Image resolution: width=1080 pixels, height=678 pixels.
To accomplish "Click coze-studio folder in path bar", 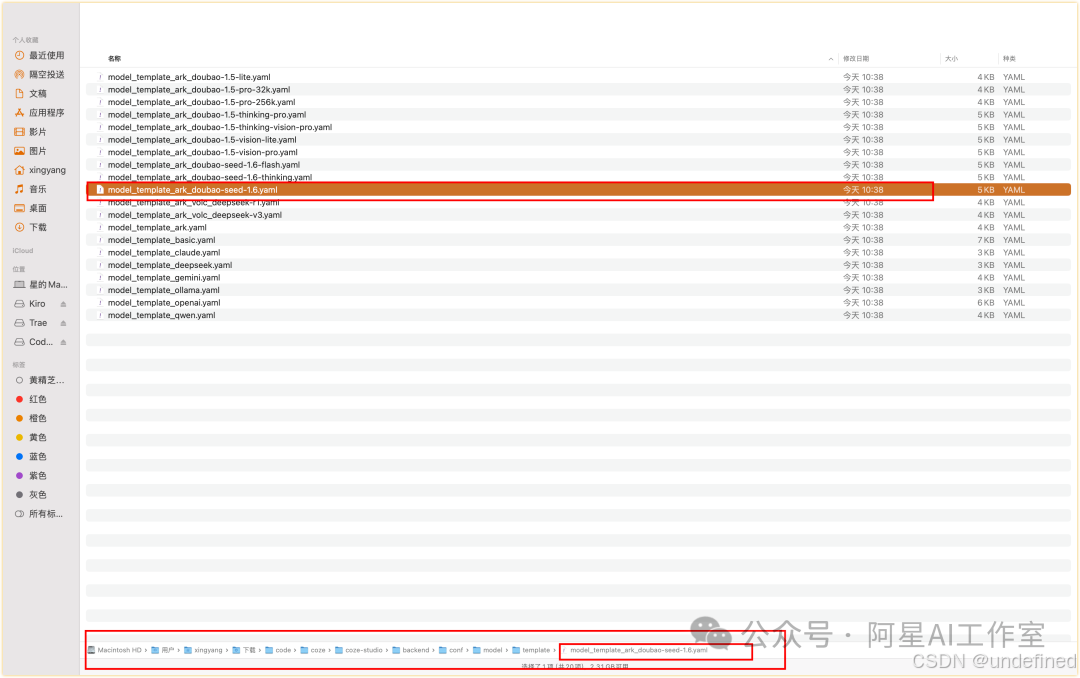I will pos(359,650).
